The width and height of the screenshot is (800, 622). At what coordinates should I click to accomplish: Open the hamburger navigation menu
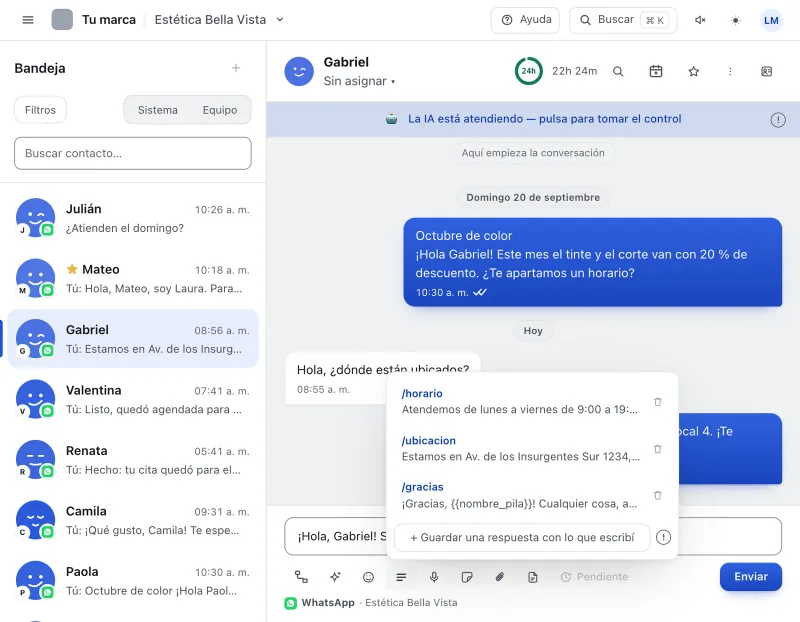[28, 20]
